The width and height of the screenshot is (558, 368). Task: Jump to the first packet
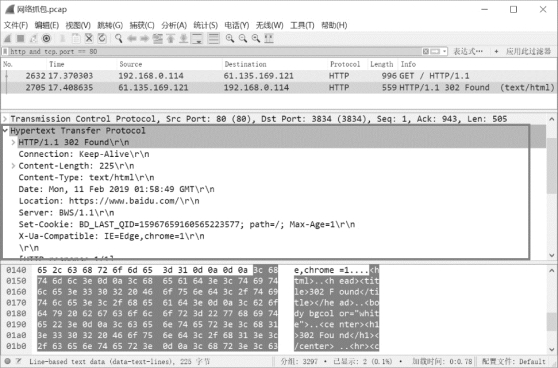(x=170, y=38)
